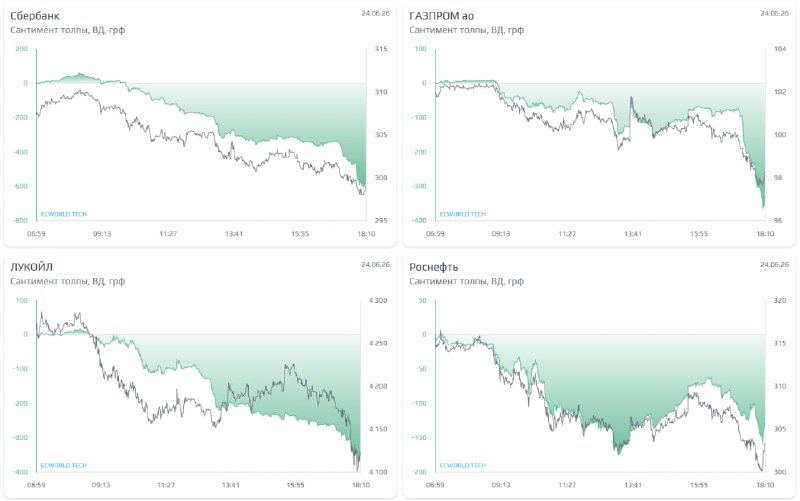Click the 18:10 end time on Роснефть chart
The image size is (800, 501).
[x=765, y=485]
